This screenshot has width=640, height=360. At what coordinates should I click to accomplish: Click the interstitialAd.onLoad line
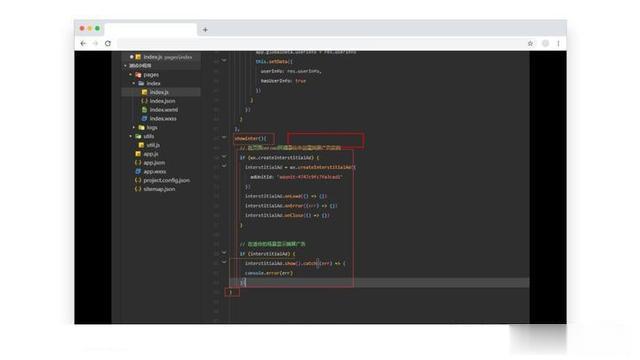click(286, 196)
